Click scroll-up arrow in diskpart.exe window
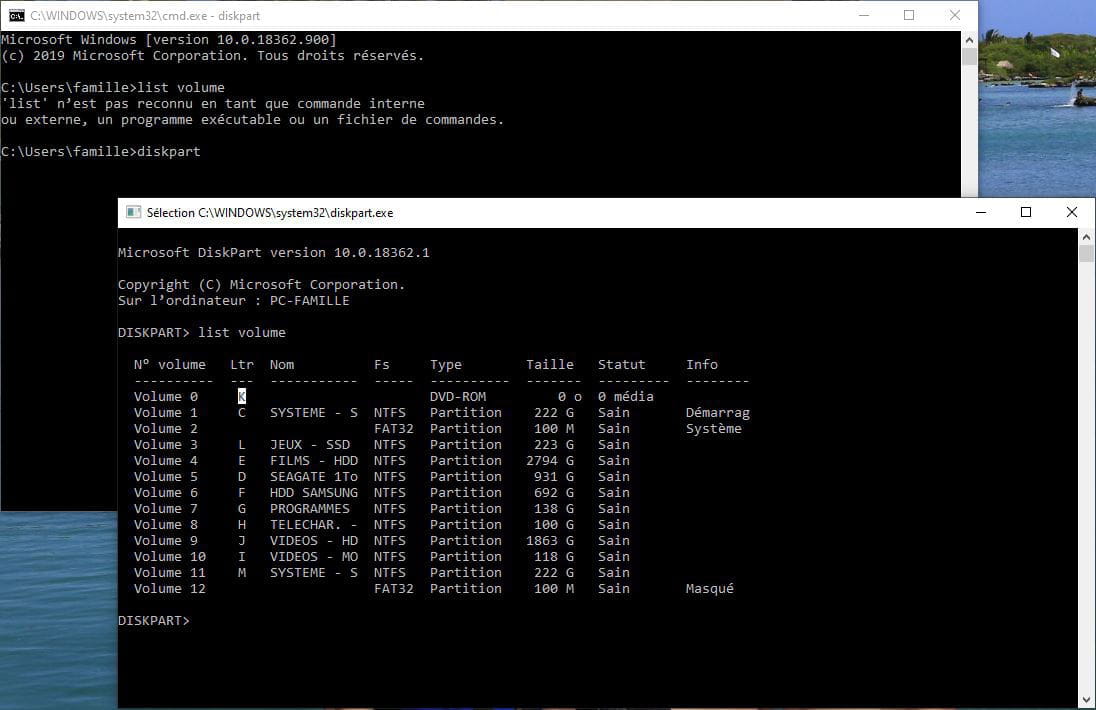 pyautogui.click(x=1086, y=237)
